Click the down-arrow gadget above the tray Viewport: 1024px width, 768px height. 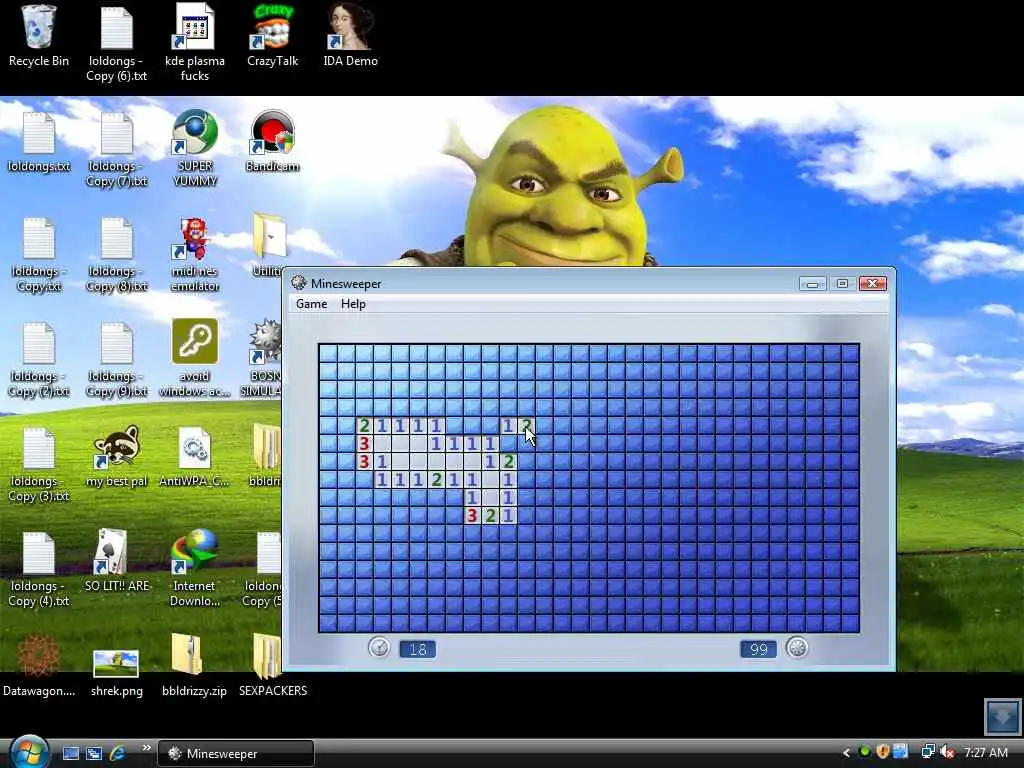pyautogui.click(x=1002, y=716)
